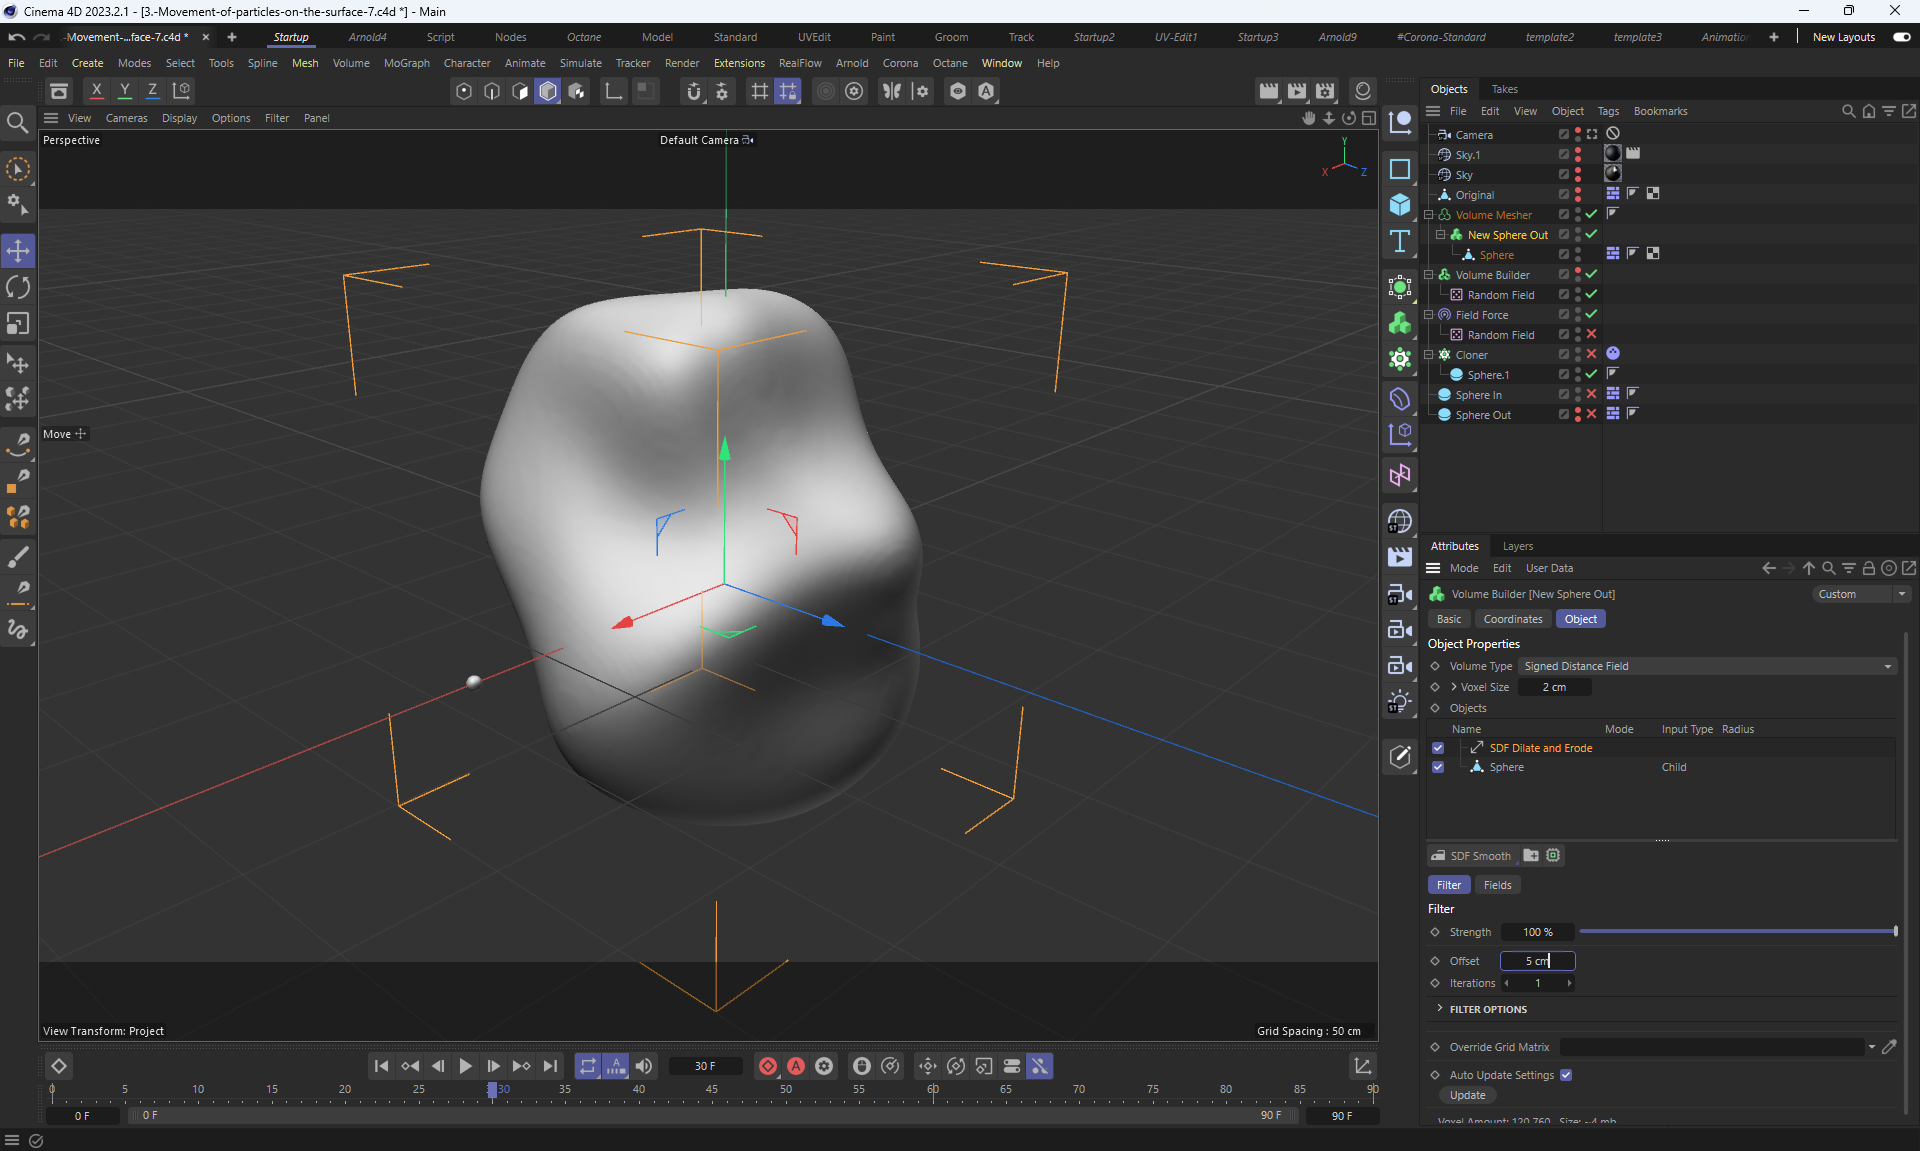Open the MoGraph menu

[406, 63]
